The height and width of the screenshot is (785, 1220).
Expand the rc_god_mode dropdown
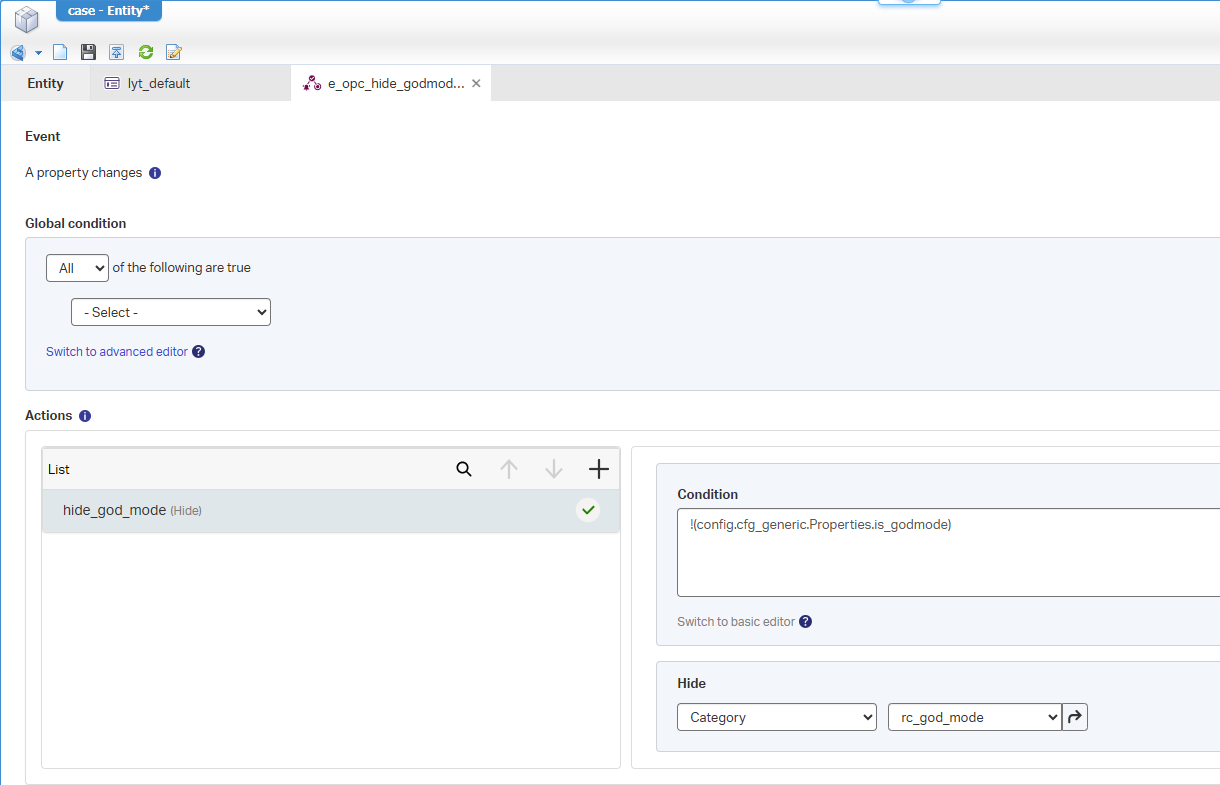(x=974, y=717)
